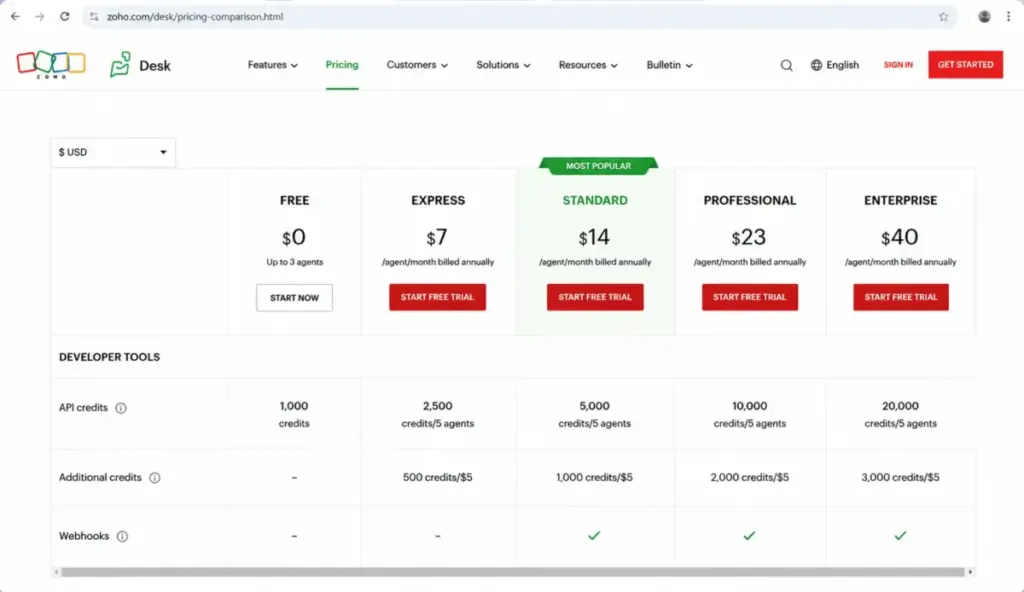
Task: Click the ENTERPRISE plan heading
Action: (901, 201)
